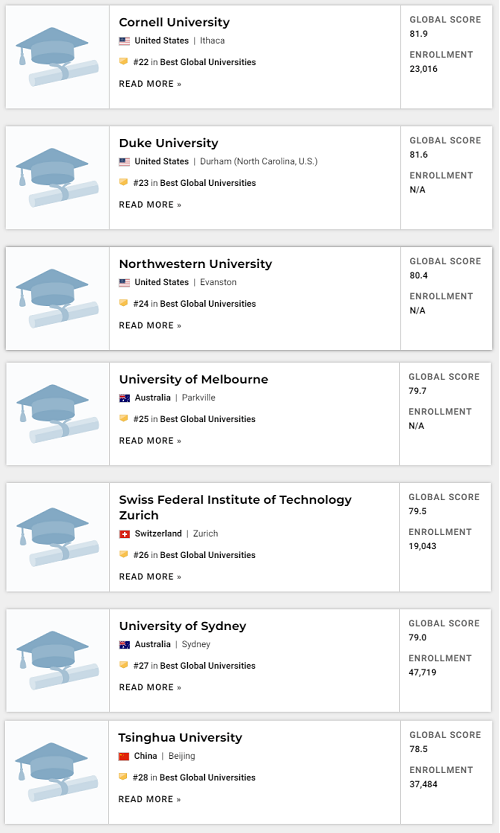Click READ MORE under Tsinghua University

click(149, 799)
